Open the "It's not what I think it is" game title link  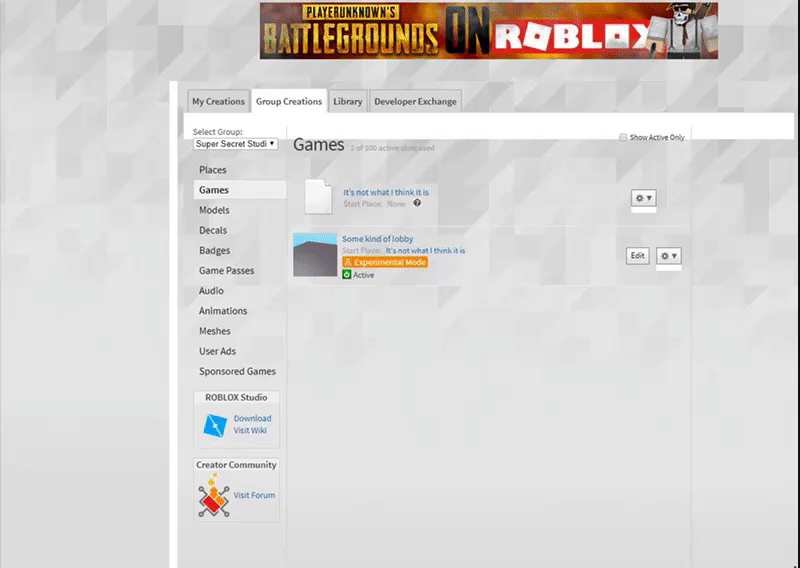tap(386, 192)
